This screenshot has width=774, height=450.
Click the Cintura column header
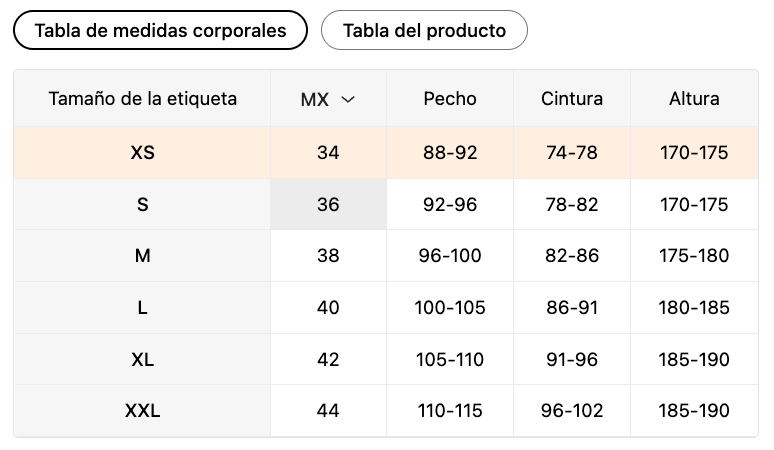[x=572, y=99]
